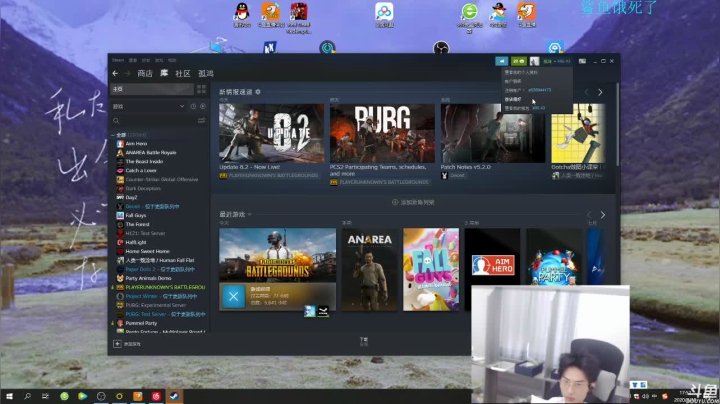
Task: Click the blue announcements megaphone icon
Action: coord(501,61)
